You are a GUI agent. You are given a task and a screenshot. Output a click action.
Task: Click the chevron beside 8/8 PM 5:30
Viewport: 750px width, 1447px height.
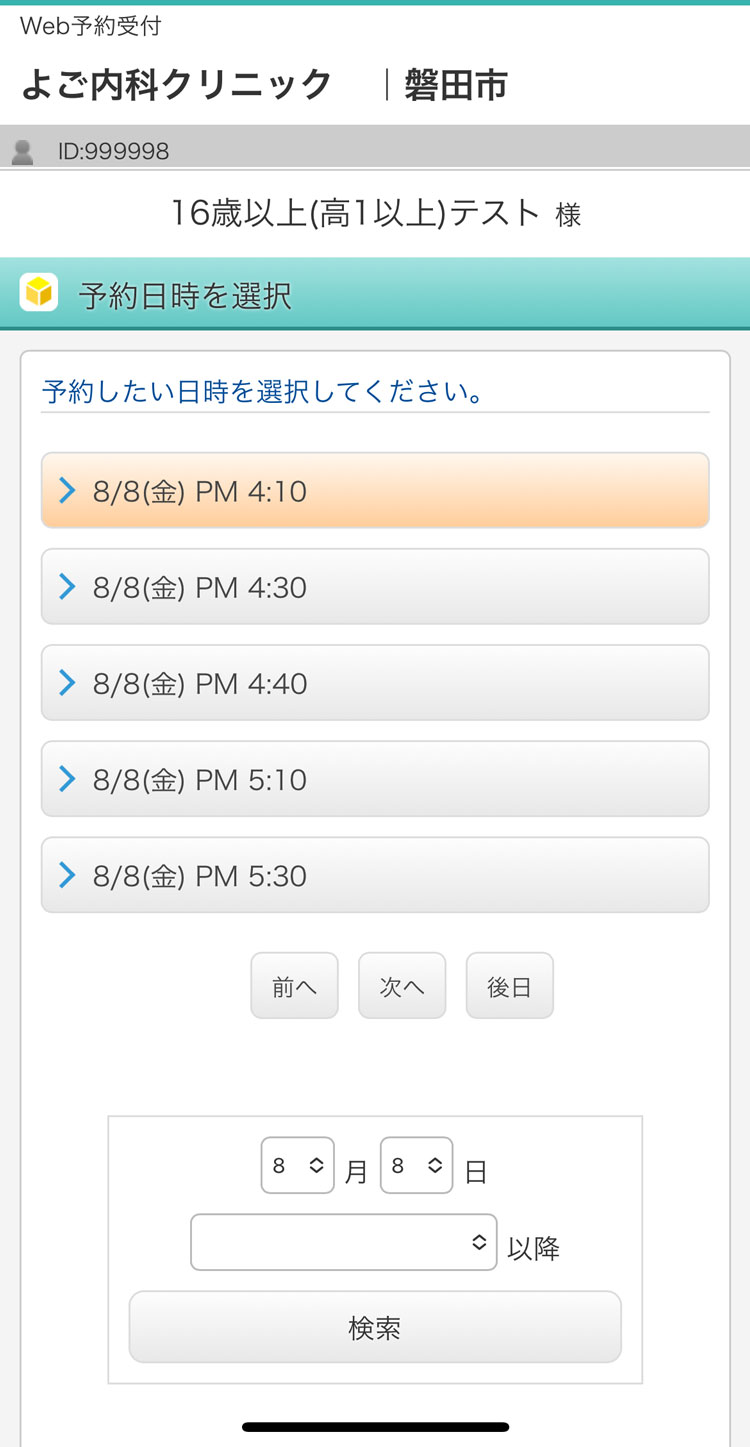click(67, 875)
